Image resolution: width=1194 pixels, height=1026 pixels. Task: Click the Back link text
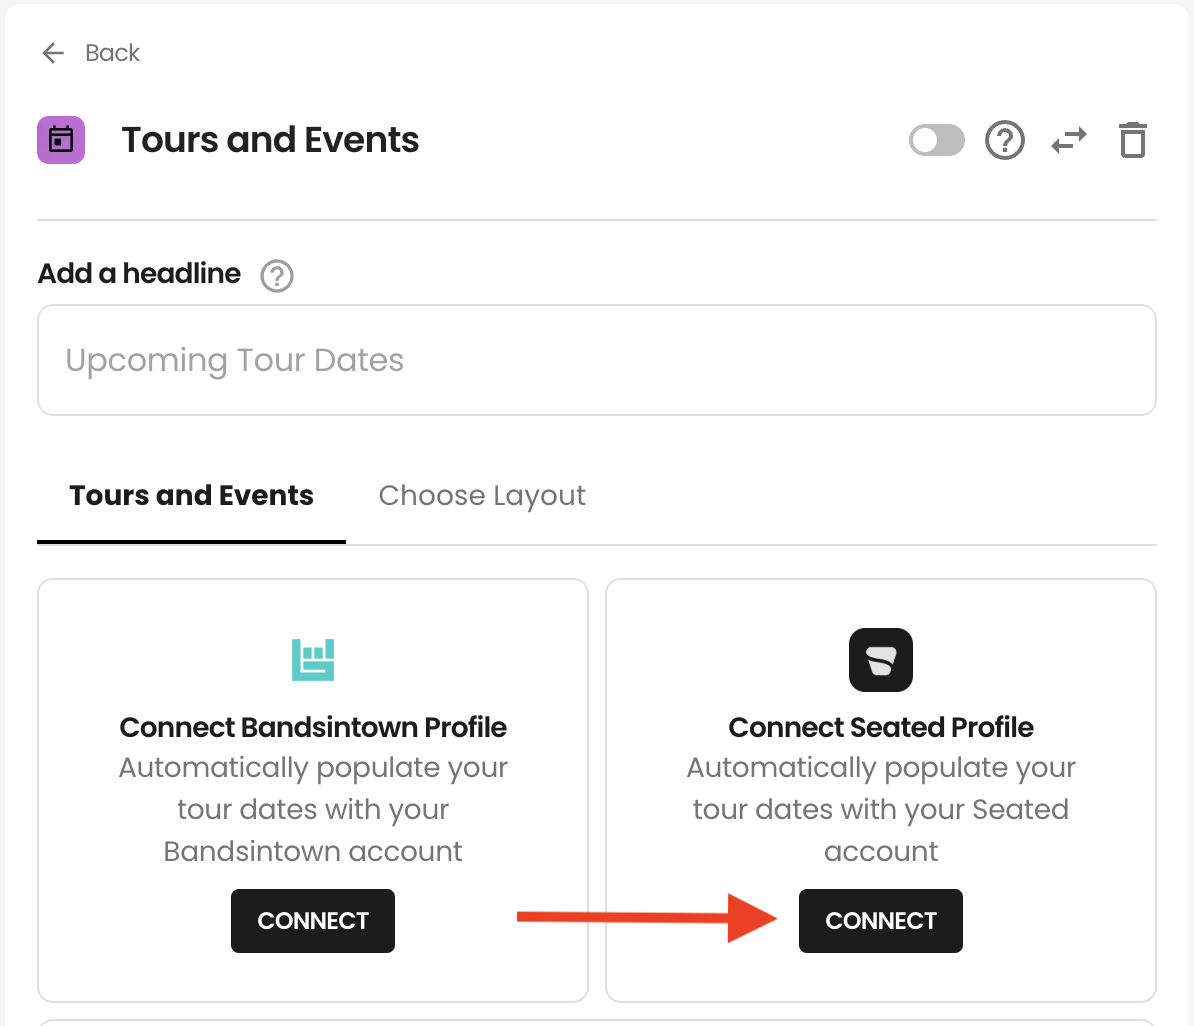(x=113, y=53)
